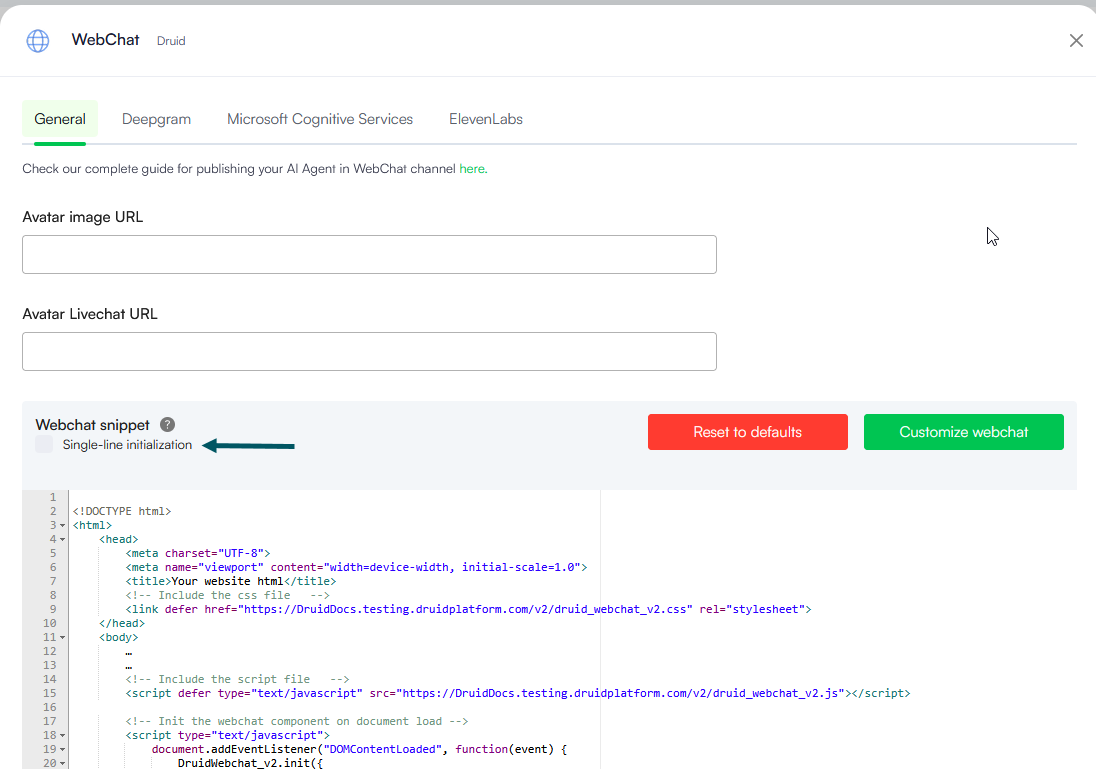Click into the Avatar Livechat URL field
Viewport: 1096px width, 769px height.
tap(369, 352)
